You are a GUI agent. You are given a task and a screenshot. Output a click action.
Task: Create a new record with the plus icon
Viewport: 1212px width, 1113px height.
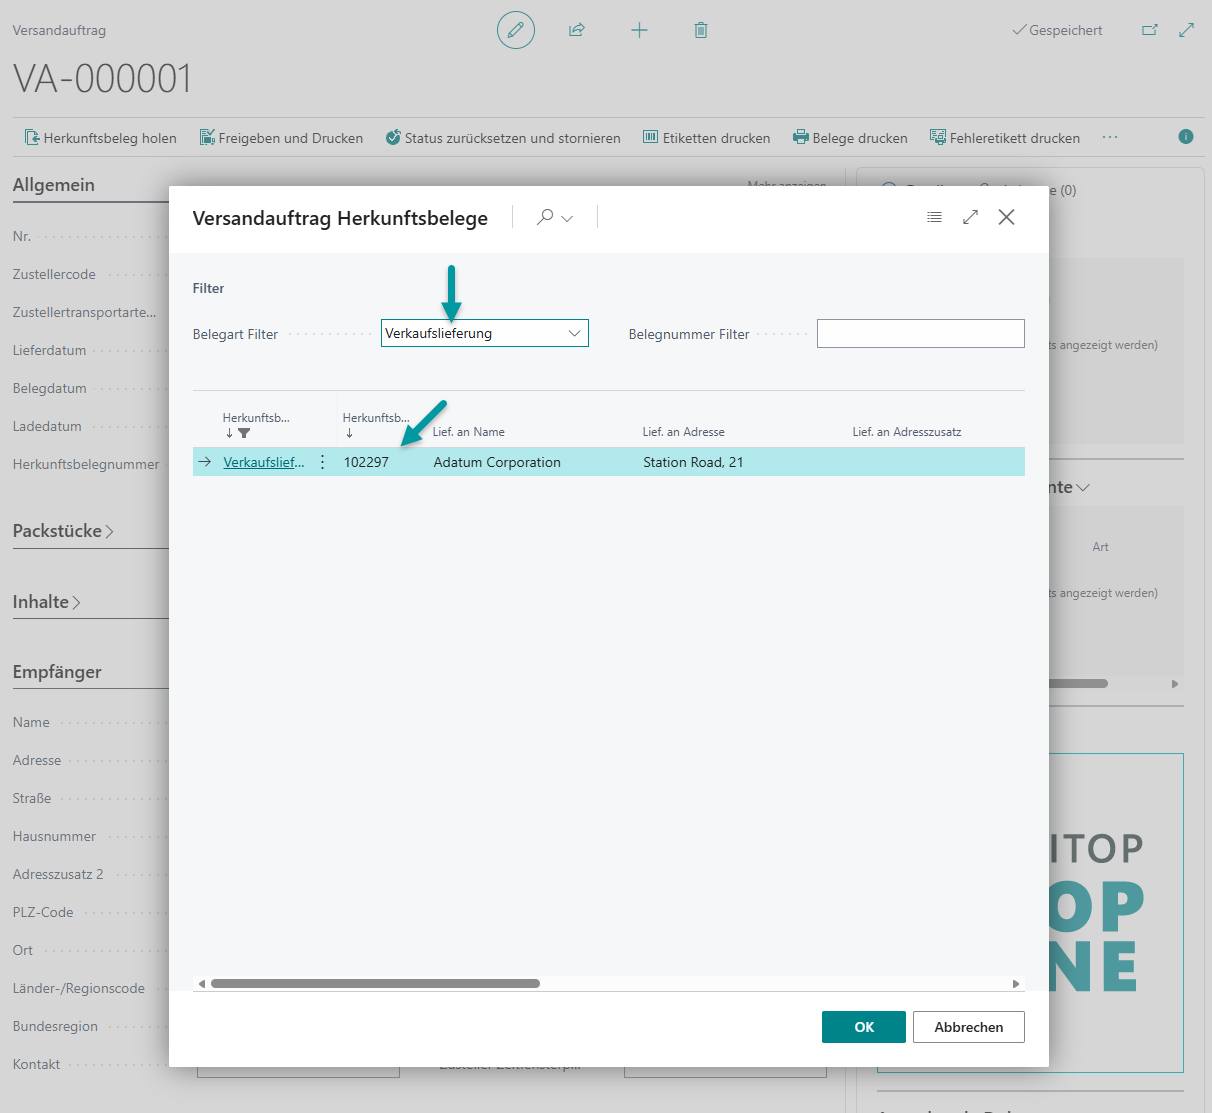(x=639, y=30)
